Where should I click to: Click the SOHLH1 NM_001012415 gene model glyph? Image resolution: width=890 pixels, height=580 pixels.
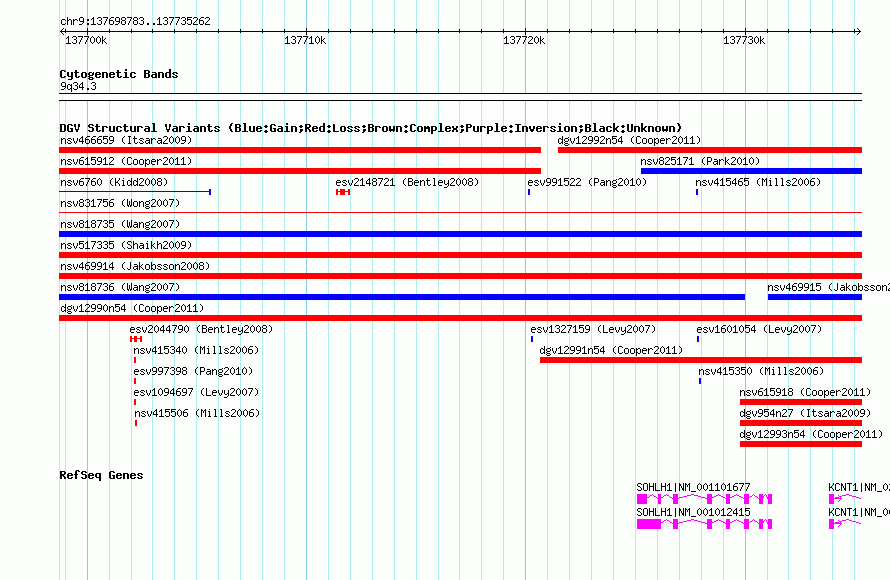click(x=704, y=524)
